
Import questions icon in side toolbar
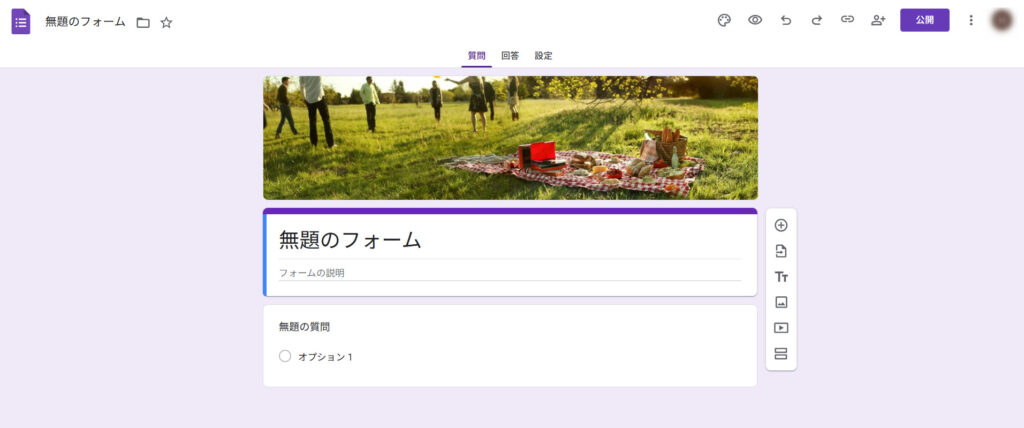click(x=781, y=251)
